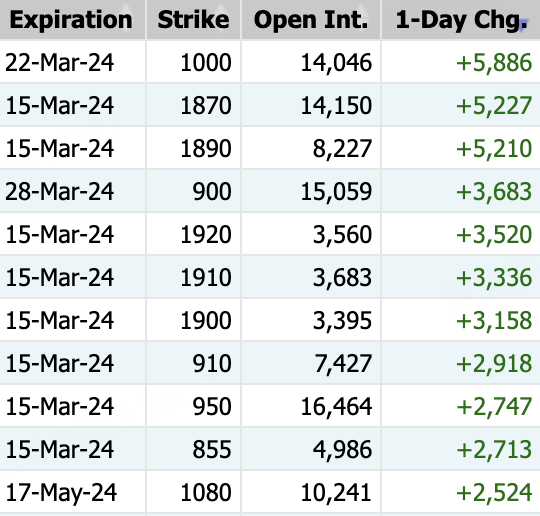
Task: Click the Strike header sort arrow icon
Action: [x=221, y=16]
